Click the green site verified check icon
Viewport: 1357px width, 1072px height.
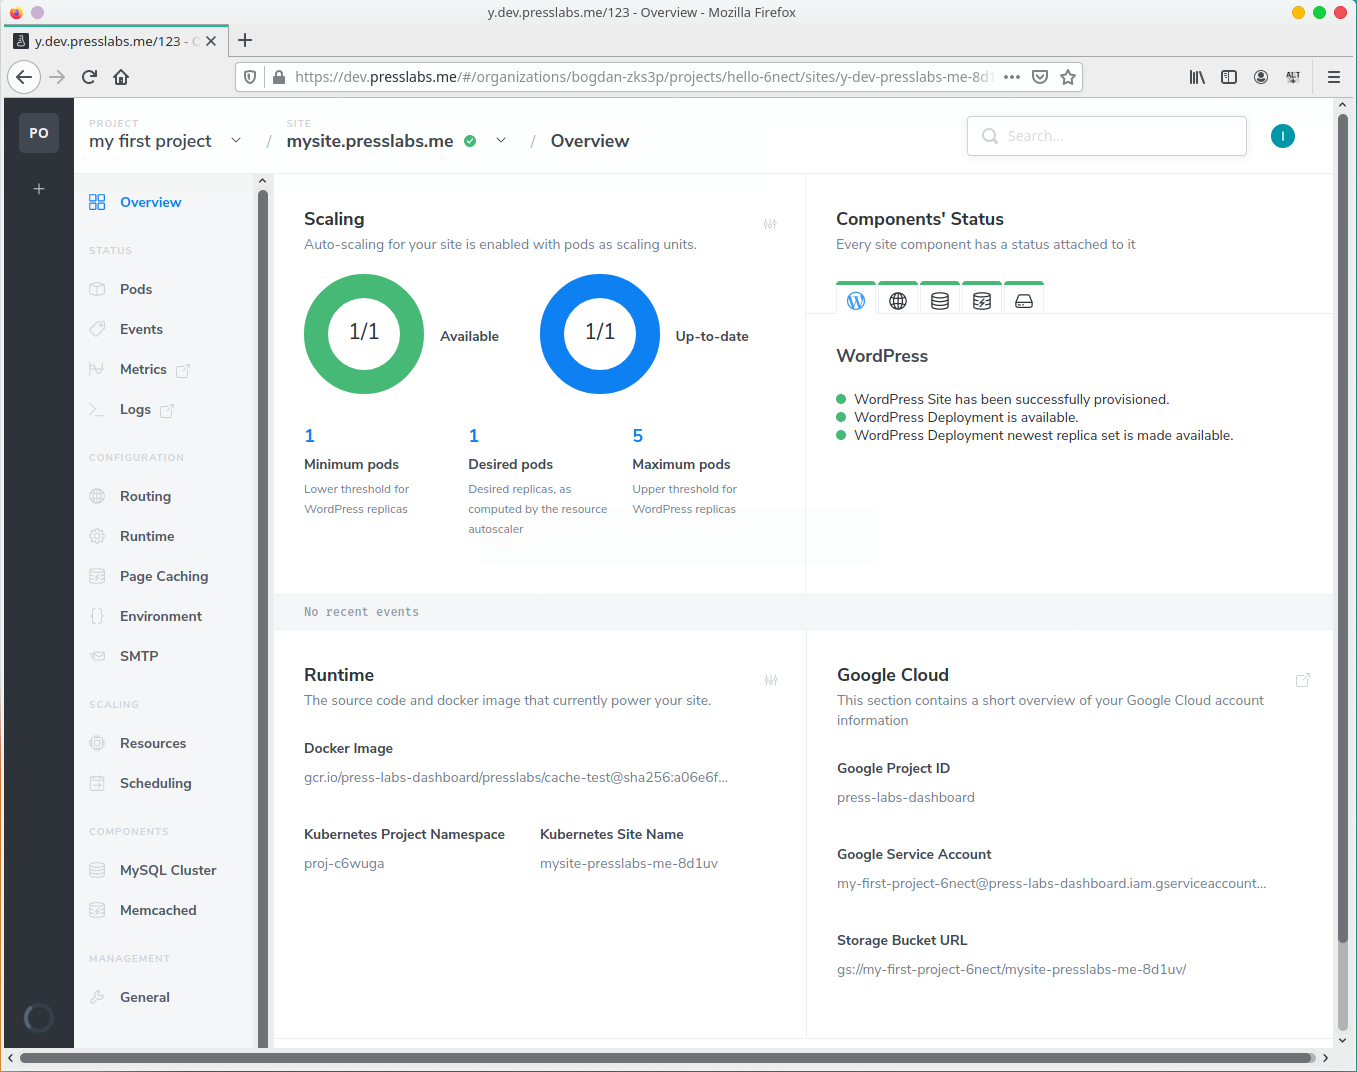[470, 141]
